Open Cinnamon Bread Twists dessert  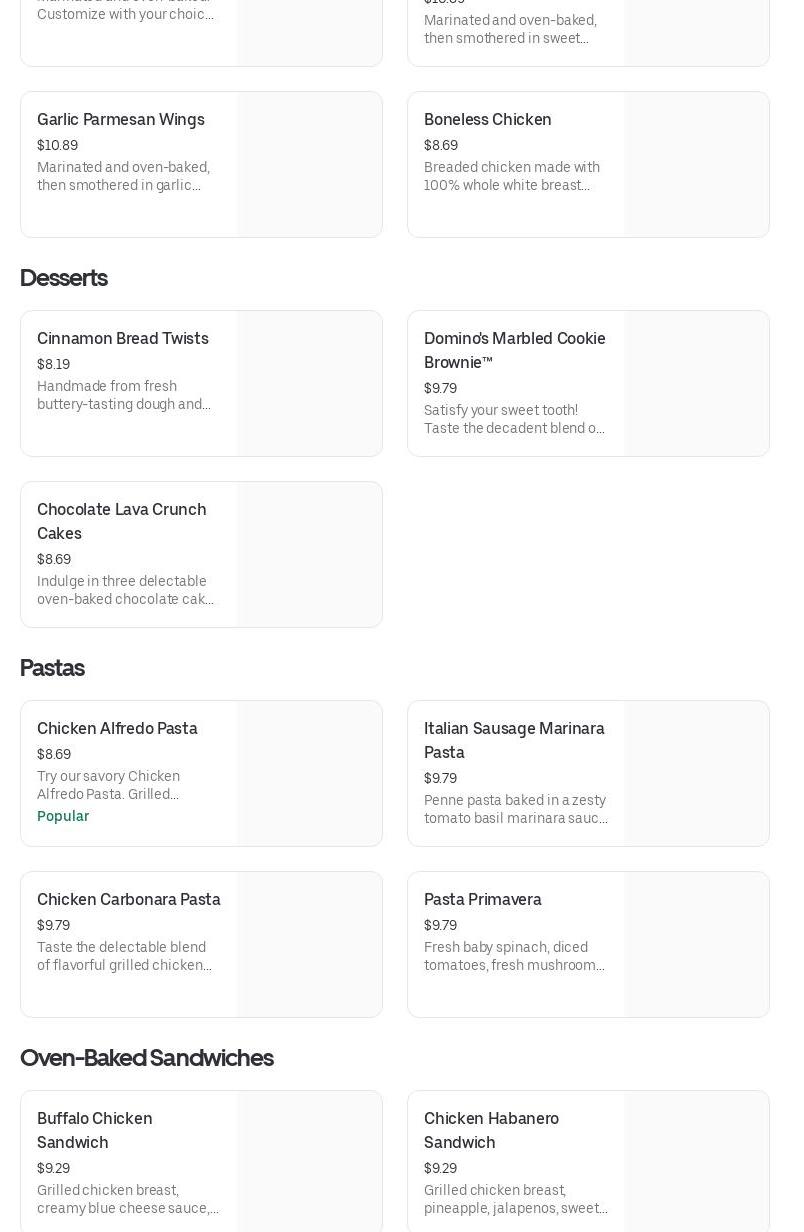click(x=201, y=384)
